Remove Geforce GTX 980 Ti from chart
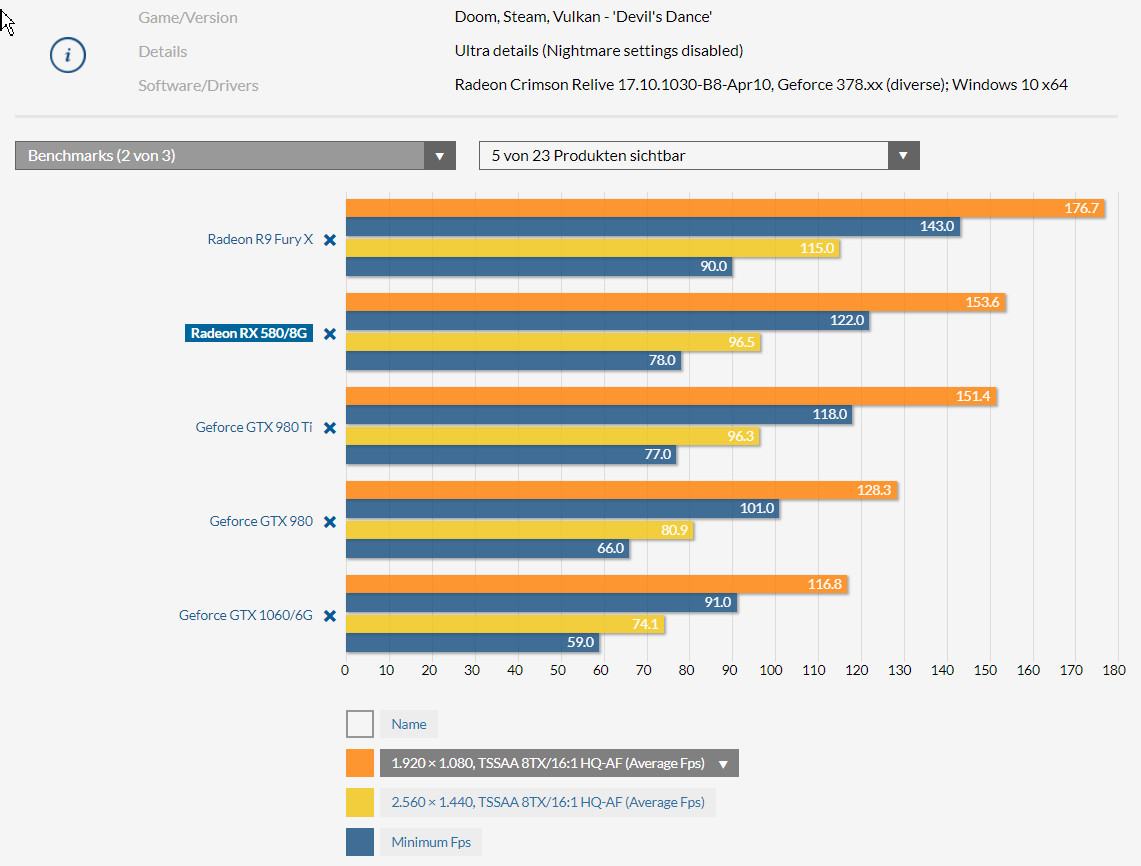 (x=330, y=427)
